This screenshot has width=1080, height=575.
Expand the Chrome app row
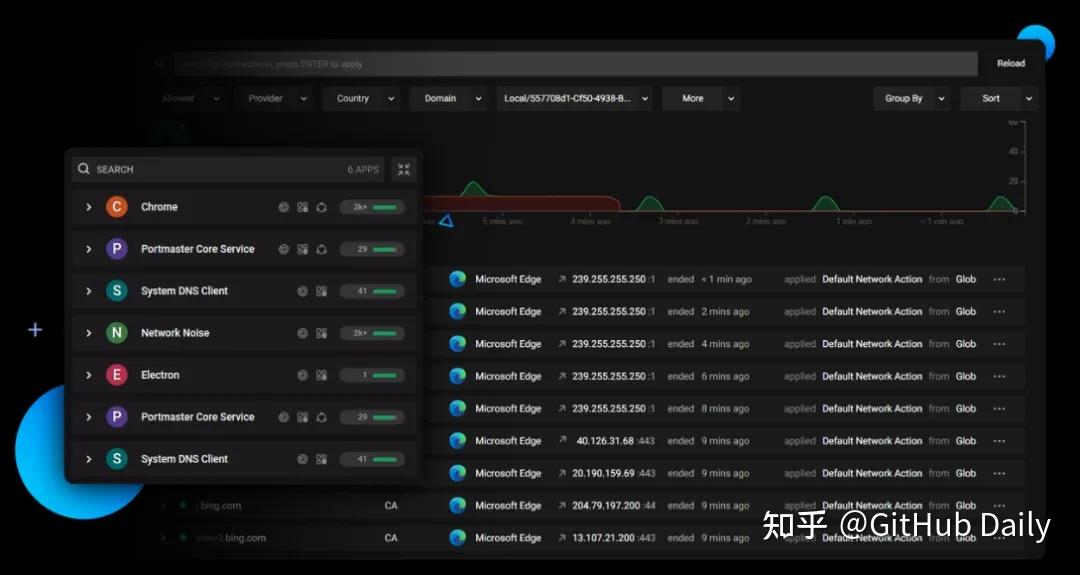pos(89,207)
